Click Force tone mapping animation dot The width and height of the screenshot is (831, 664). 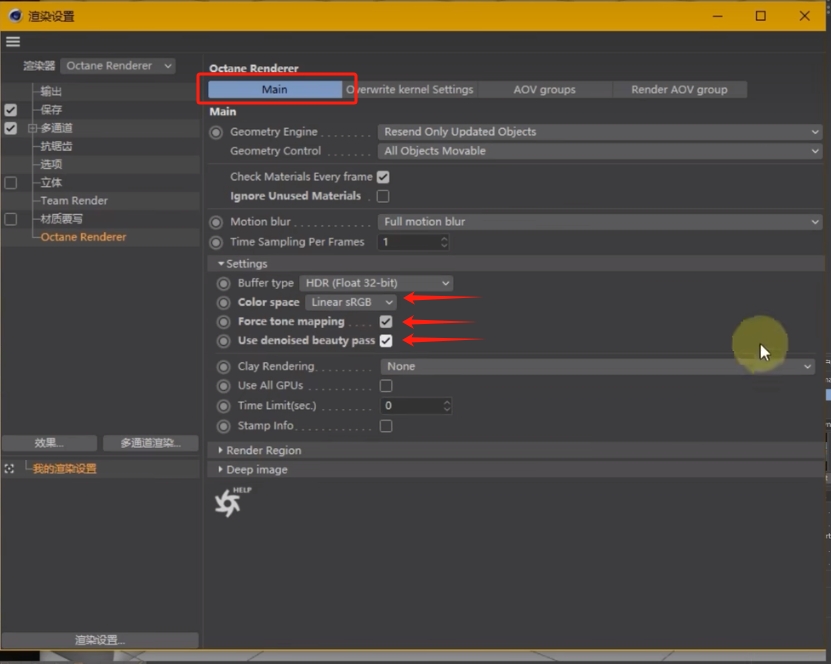tap(224, 322)
